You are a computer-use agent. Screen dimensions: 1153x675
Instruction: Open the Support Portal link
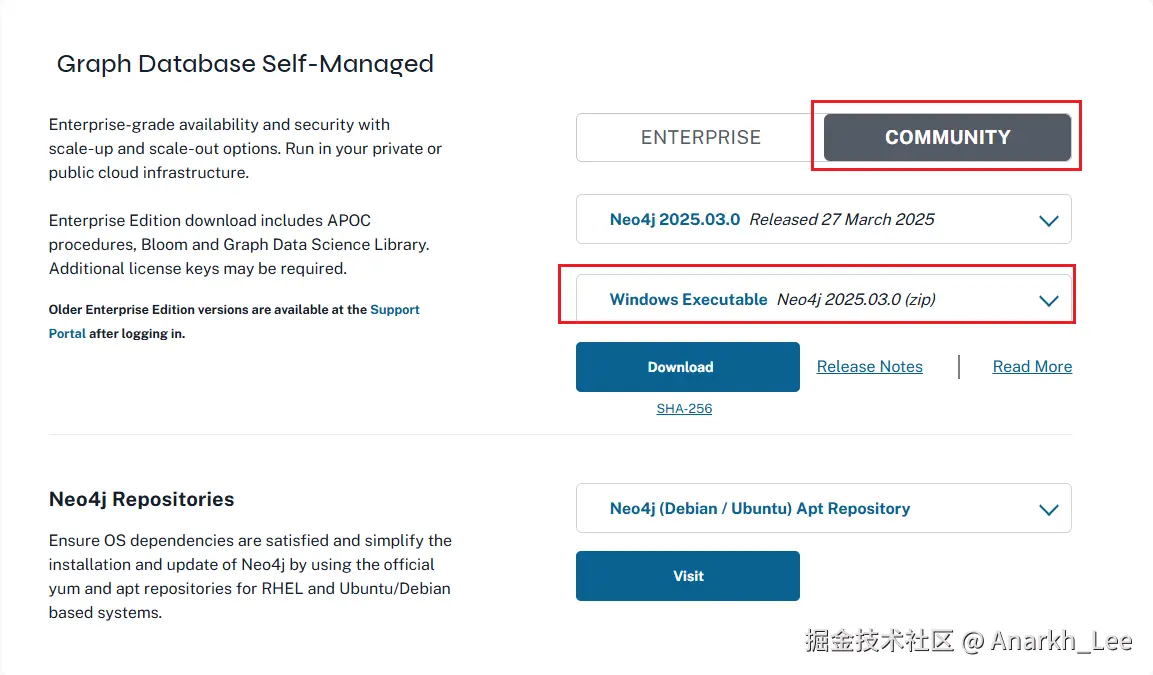point(394,310)
